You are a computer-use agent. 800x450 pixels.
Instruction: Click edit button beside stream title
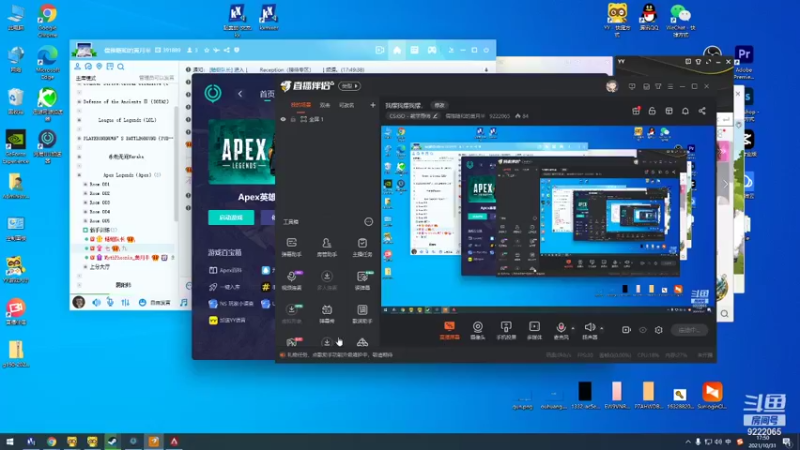(439, 106)
